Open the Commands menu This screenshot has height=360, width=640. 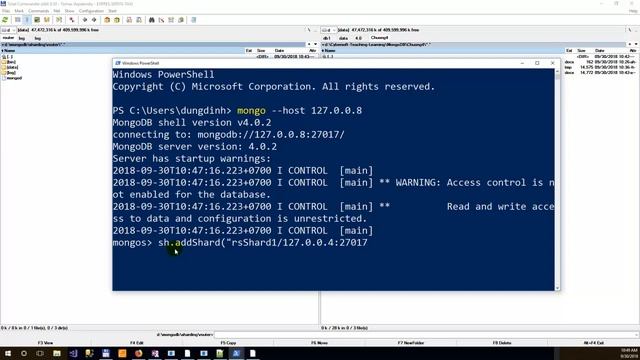(38, 11)
